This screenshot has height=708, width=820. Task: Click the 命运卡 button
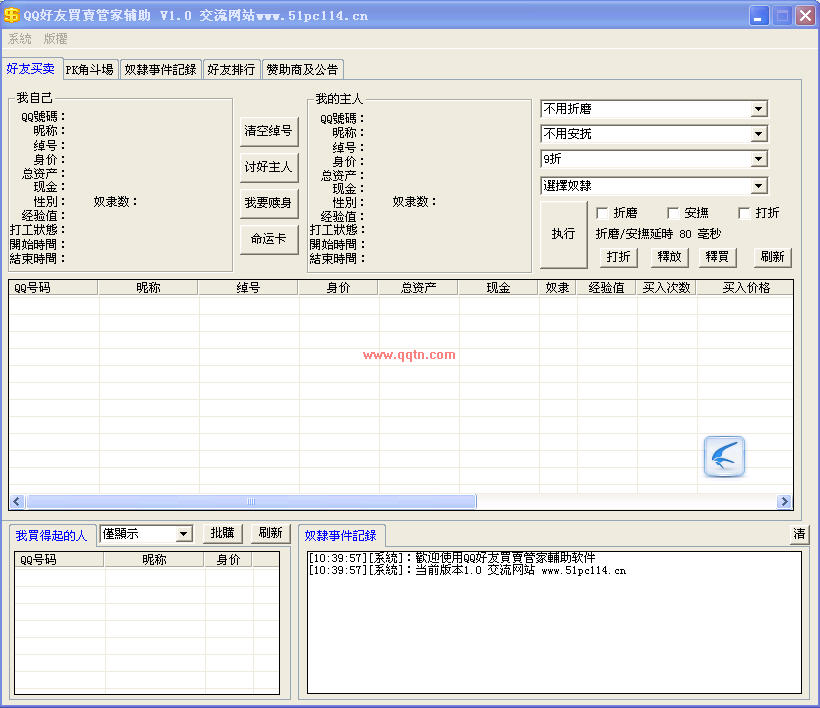[269, 239]
